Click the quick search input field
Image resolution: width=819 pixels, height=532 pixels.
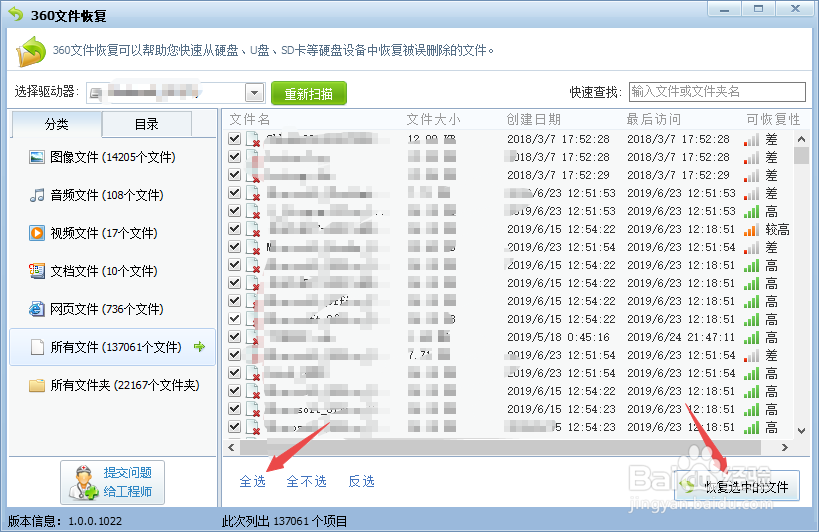click(717, 92)
